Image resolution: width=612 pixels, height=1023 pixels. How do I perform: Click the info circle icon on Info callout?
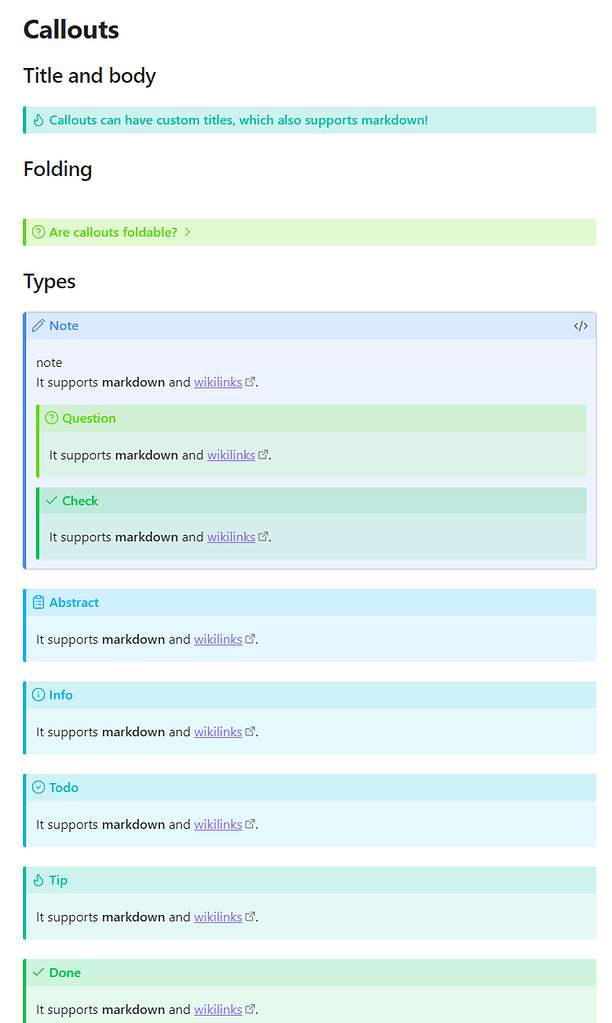click(x=39, y=695)
